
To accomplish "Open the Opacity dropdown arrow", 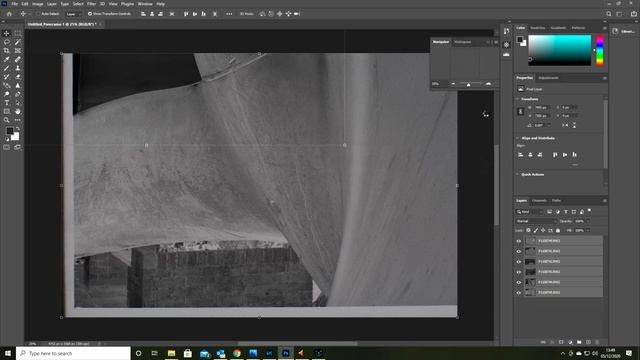I will [x=588, y=221].
